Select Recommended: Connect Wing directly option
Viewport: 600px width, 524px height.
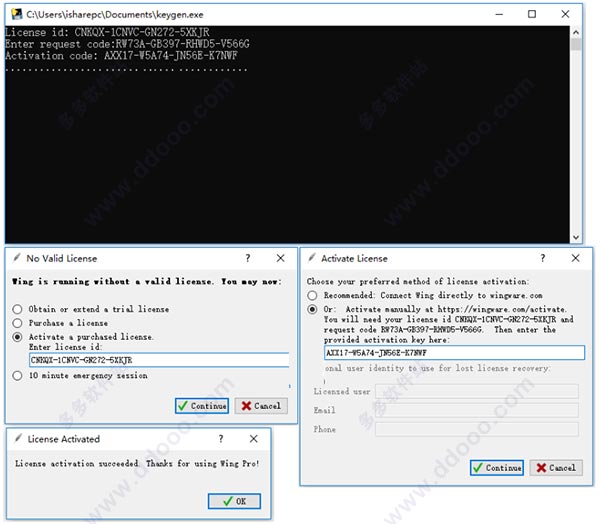tap(312, 295)
